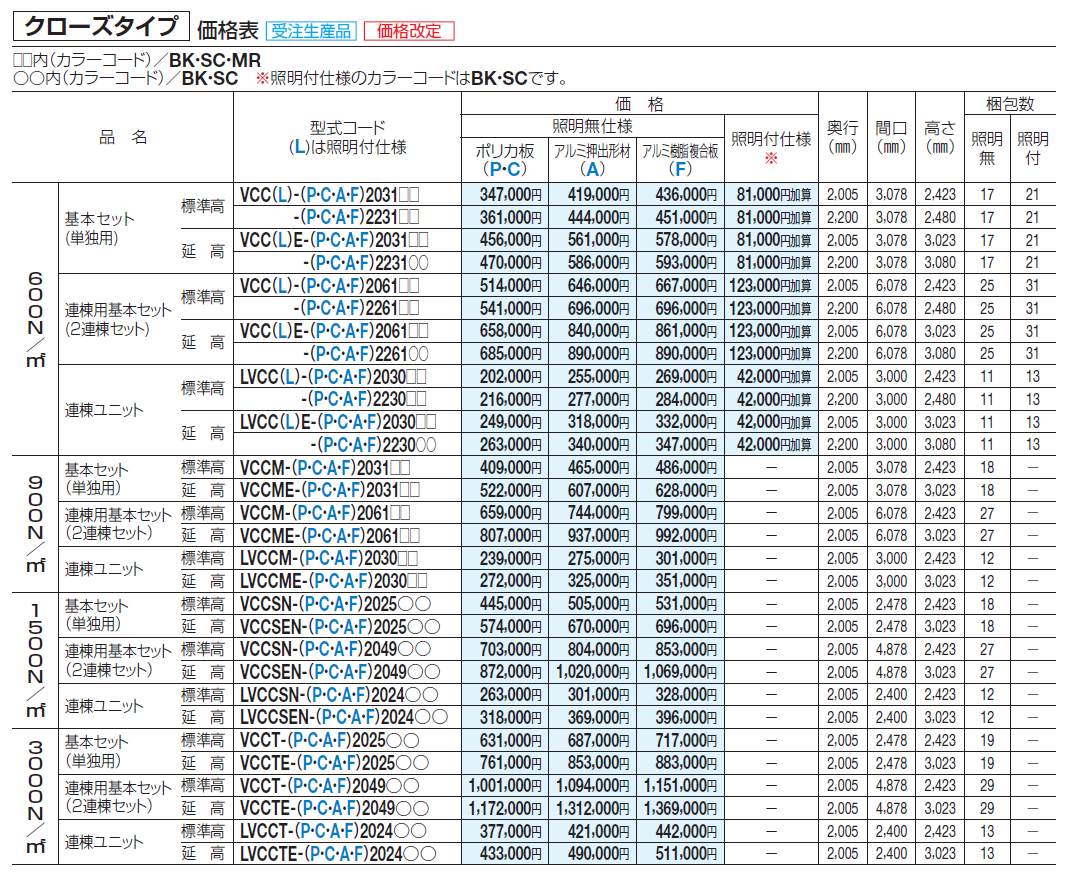Click model code LVCCTE-(P·C·A·F)2024
1065x872 pixels.
point(338,854)
